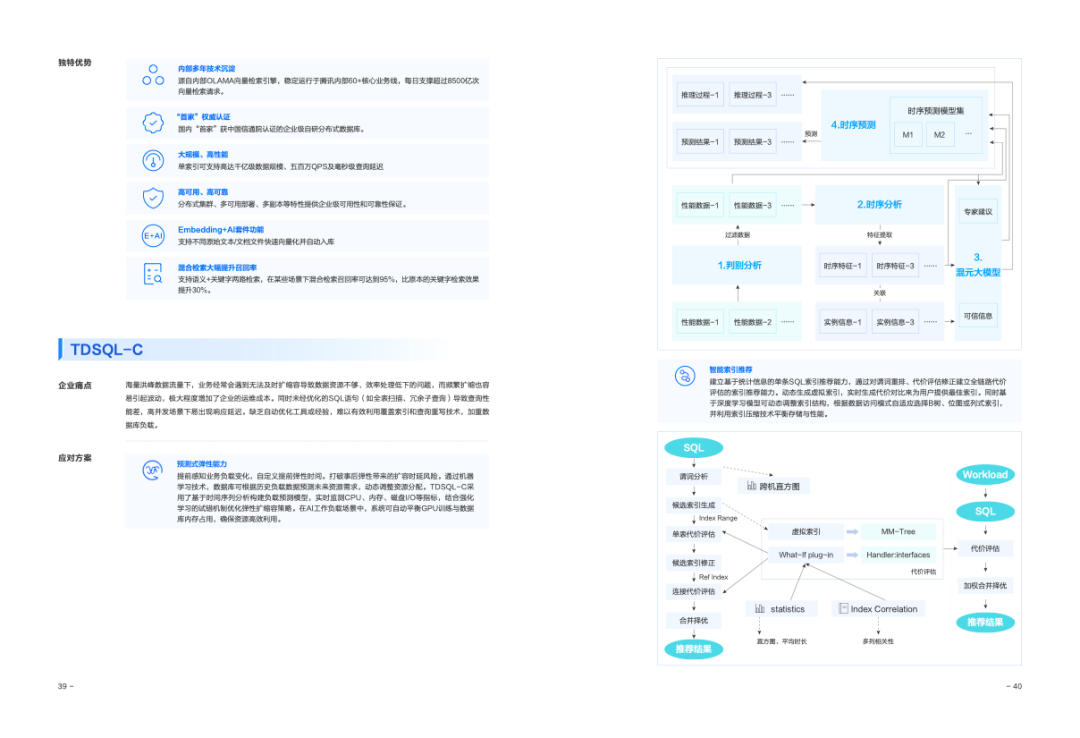Click the 独特优势 label
1080x738 pixels.
click(75, 63)
